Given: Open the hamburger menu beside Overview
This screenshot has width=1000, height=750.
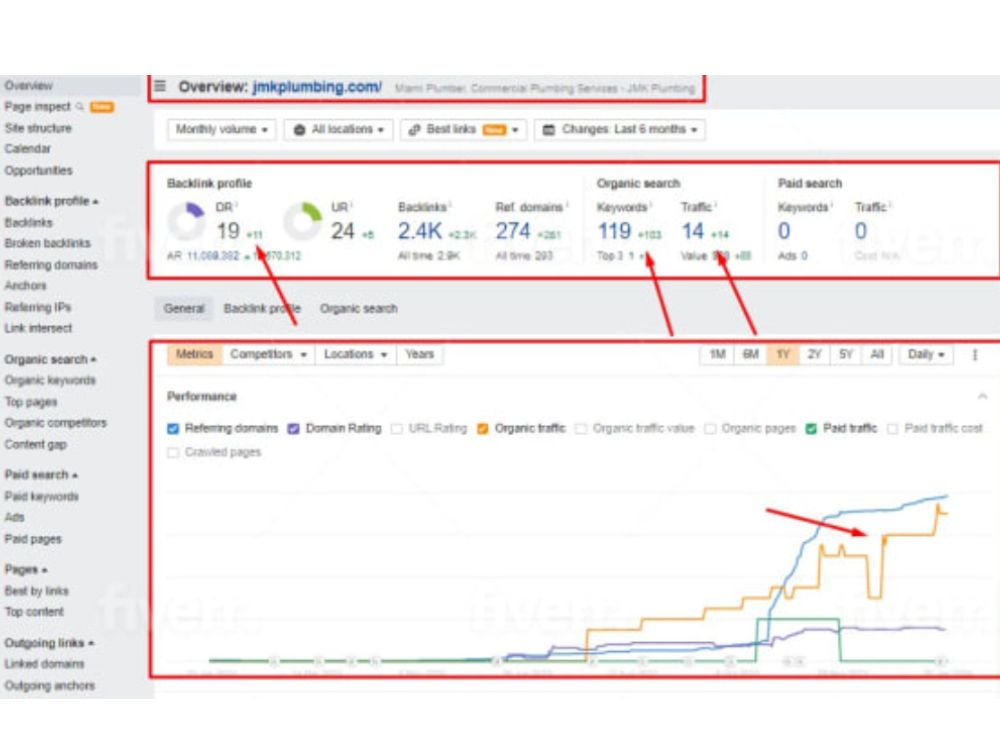Looking at the screenshot, I should point(160,86).
